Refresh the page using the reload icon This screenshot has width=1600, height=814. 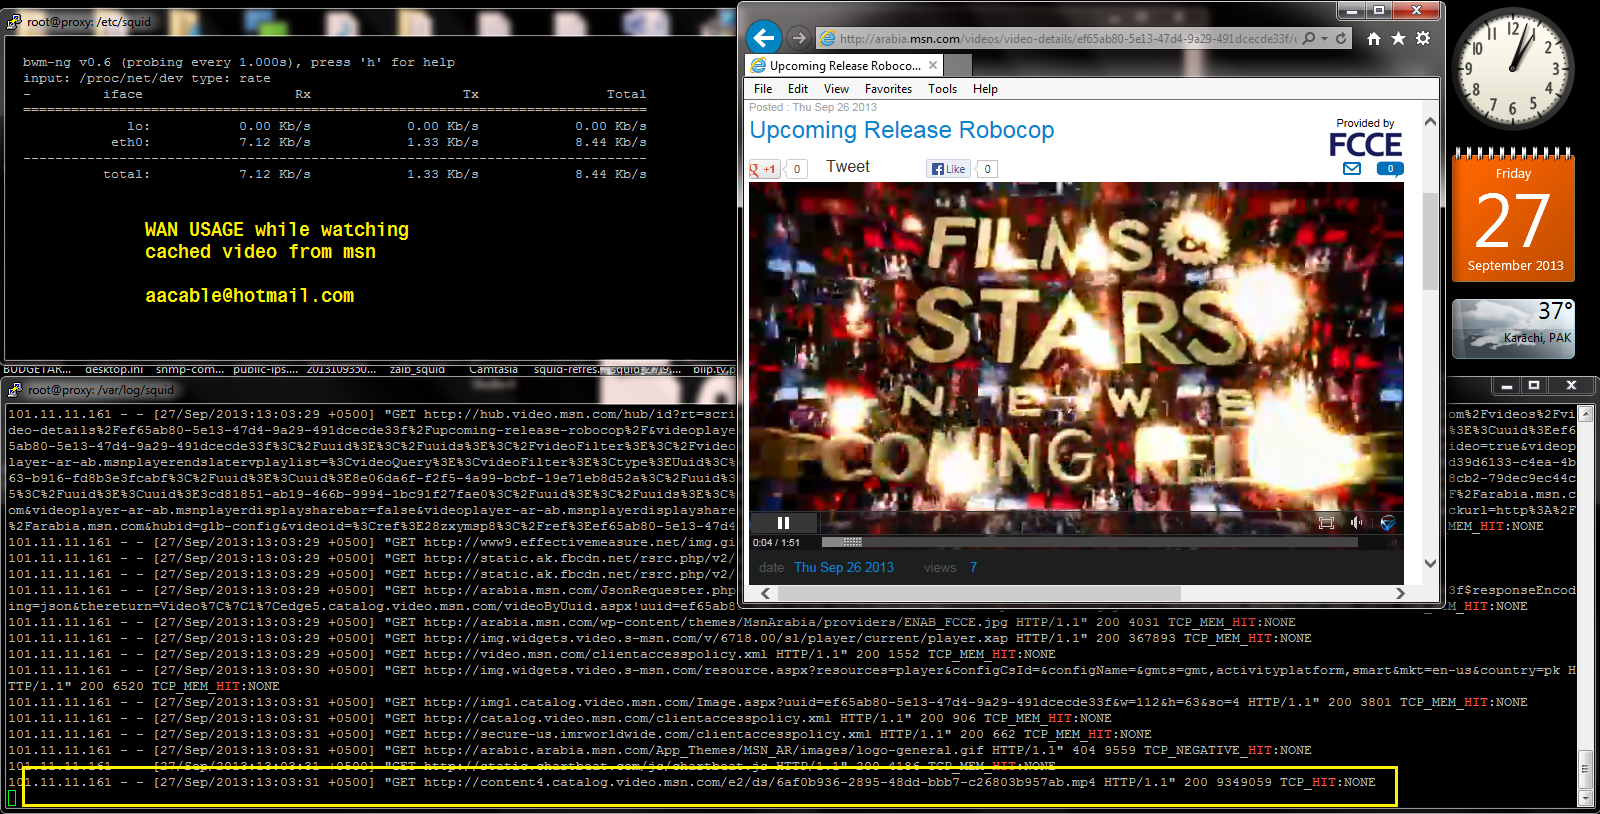pyautogui.click(x=1341, y=38)
